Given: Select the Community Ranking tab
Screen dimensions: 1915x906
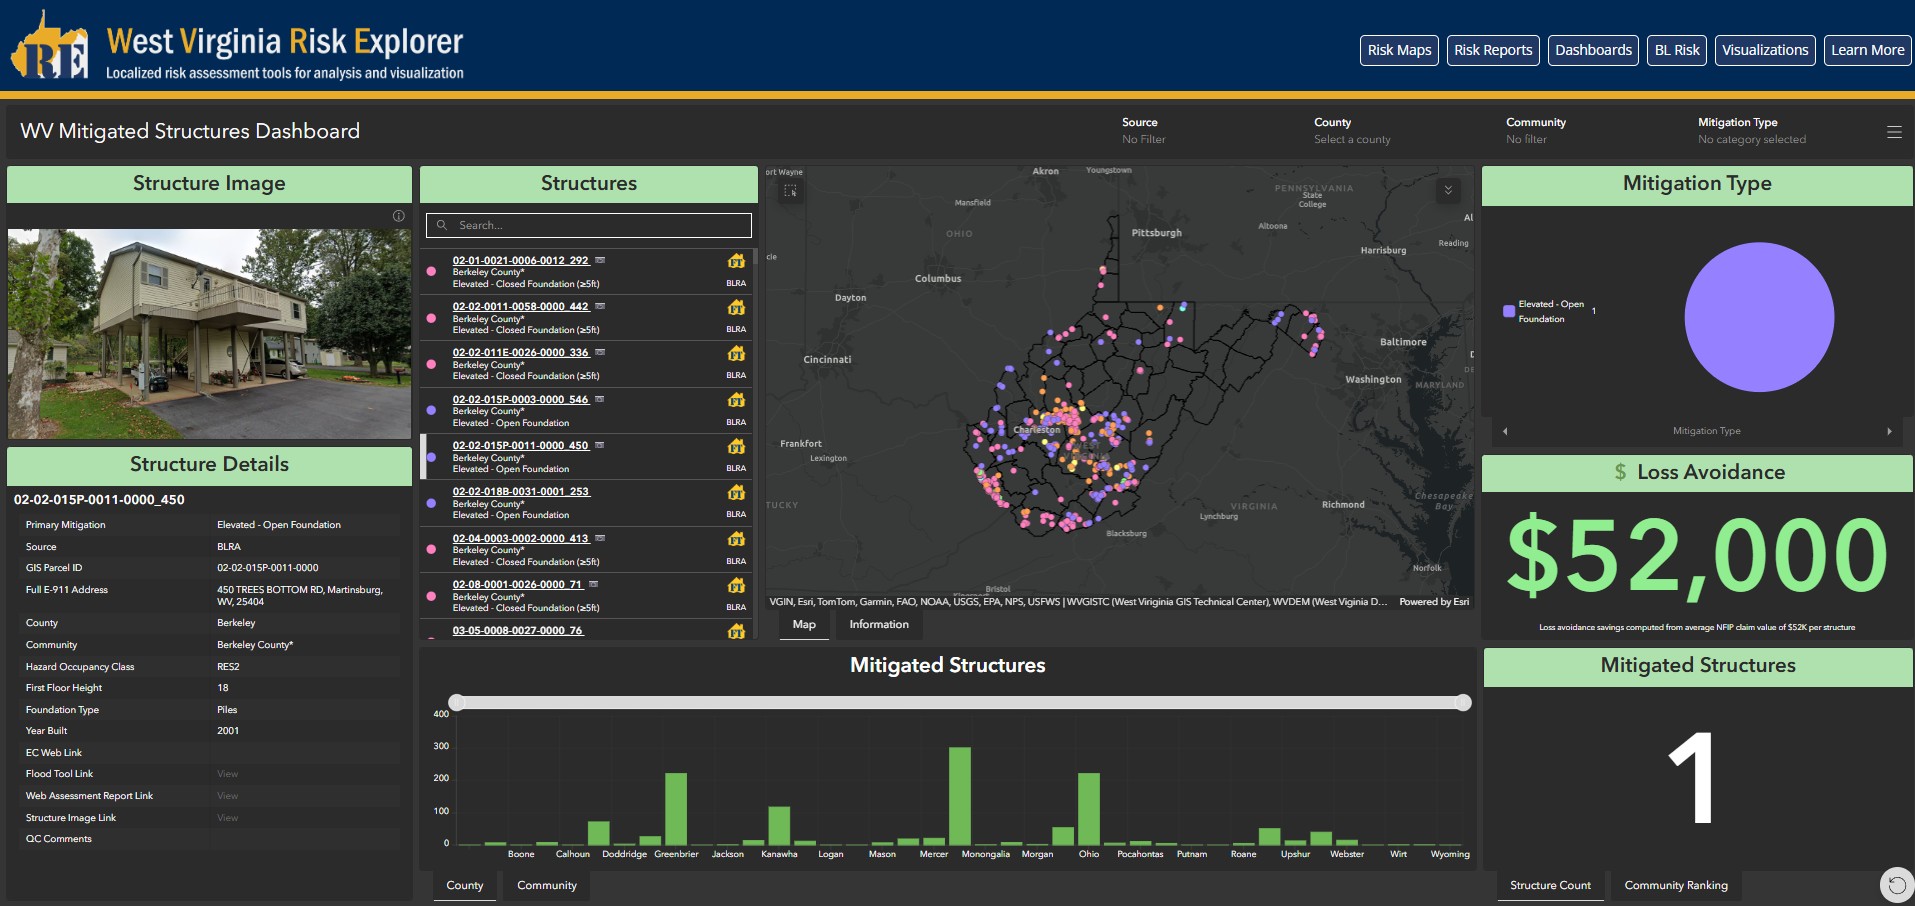Looking at the screenshot, I should [x=1675, y=885].
